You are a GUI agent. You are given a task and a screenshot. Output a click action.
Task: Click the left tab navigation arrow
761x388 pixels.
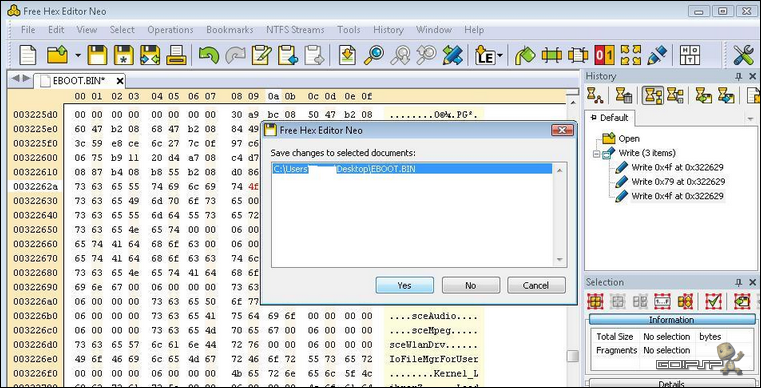pos(15,78)
